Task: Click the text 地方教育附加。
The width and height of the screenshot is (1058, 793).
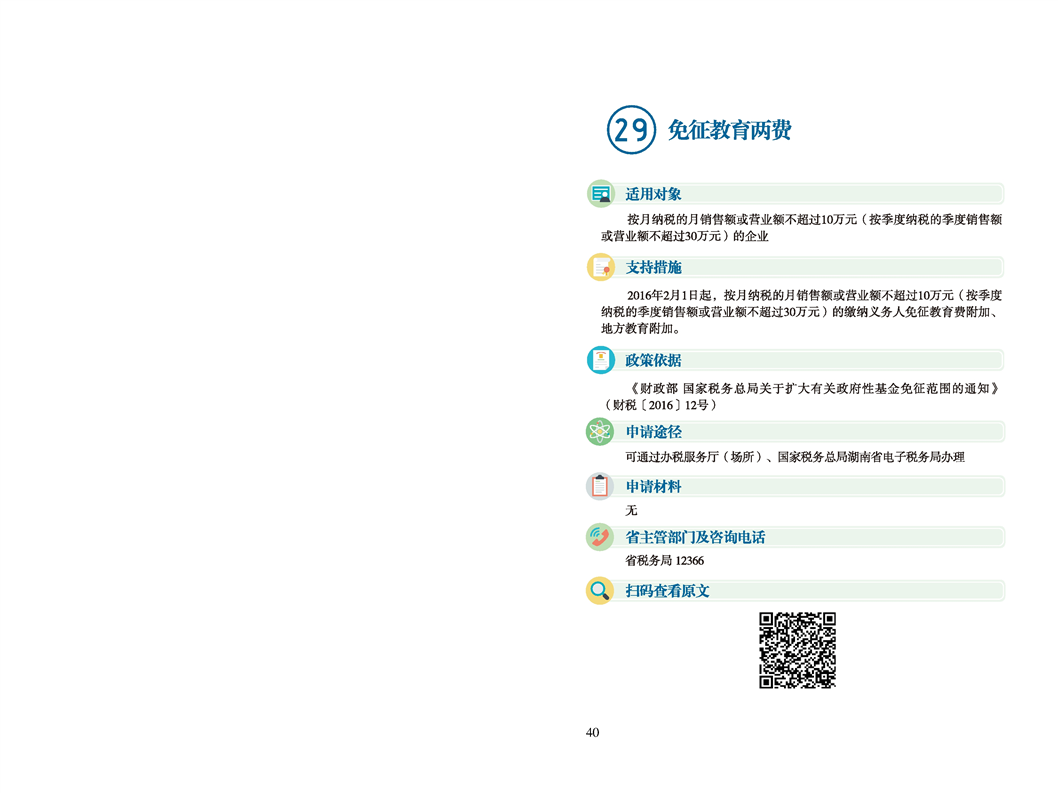Action: [642, 329]
